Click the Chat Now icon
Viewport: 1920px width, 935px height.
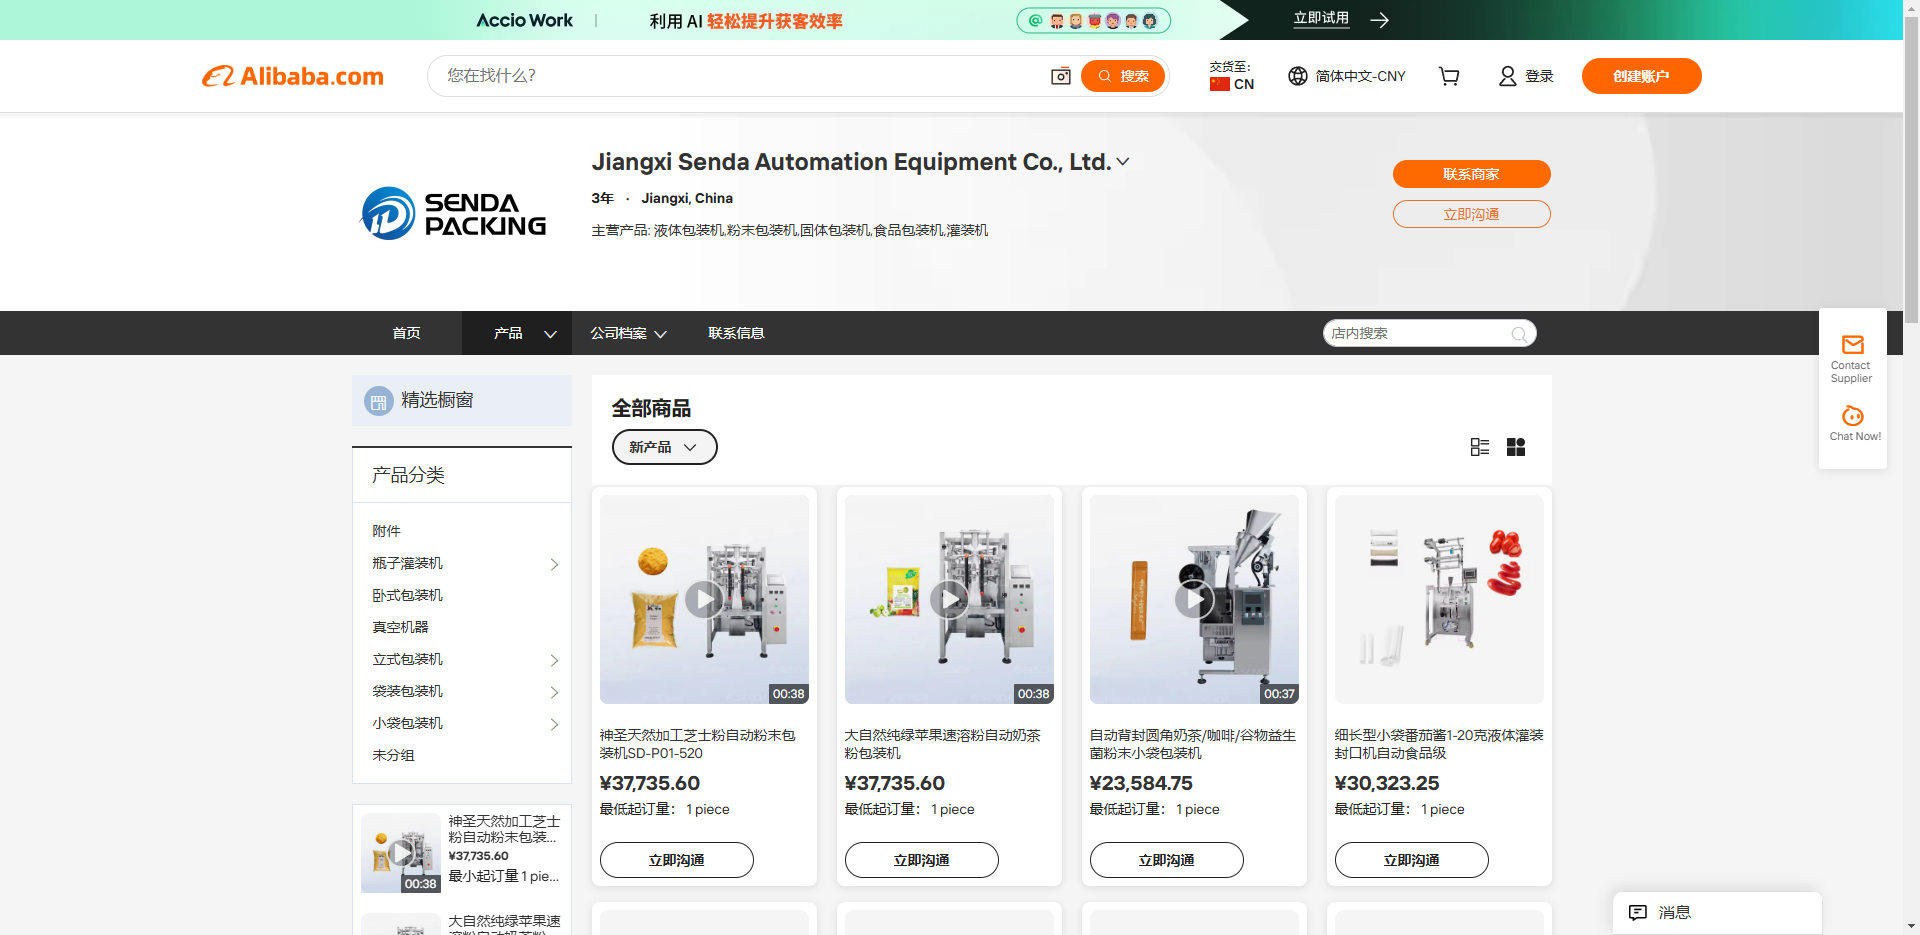[x=1852, y=416]
